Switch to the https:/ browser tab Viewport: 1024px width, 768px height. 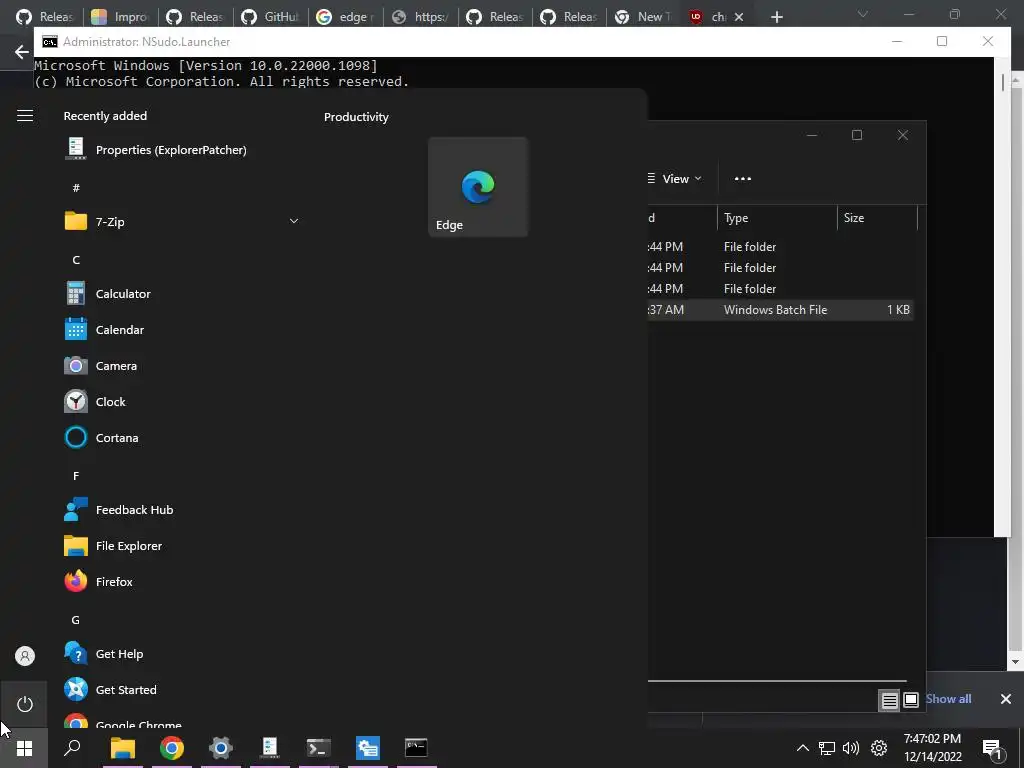[420, 17]
